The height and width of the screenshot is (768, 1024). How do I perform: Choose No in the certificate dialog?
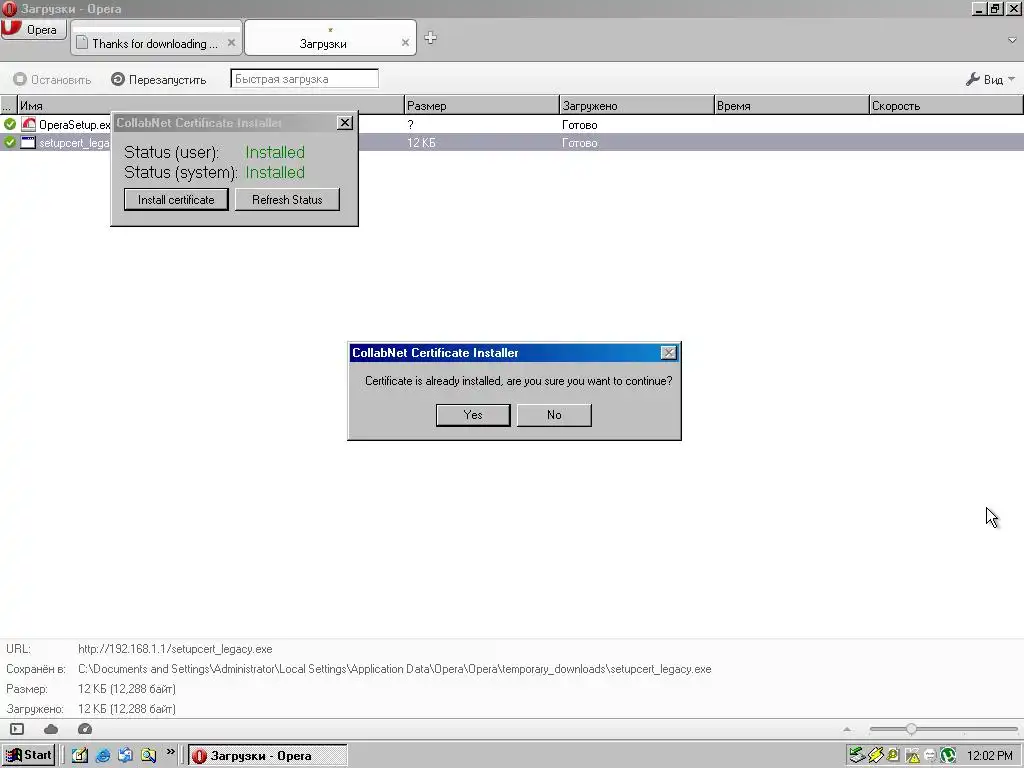coord(554,415)
